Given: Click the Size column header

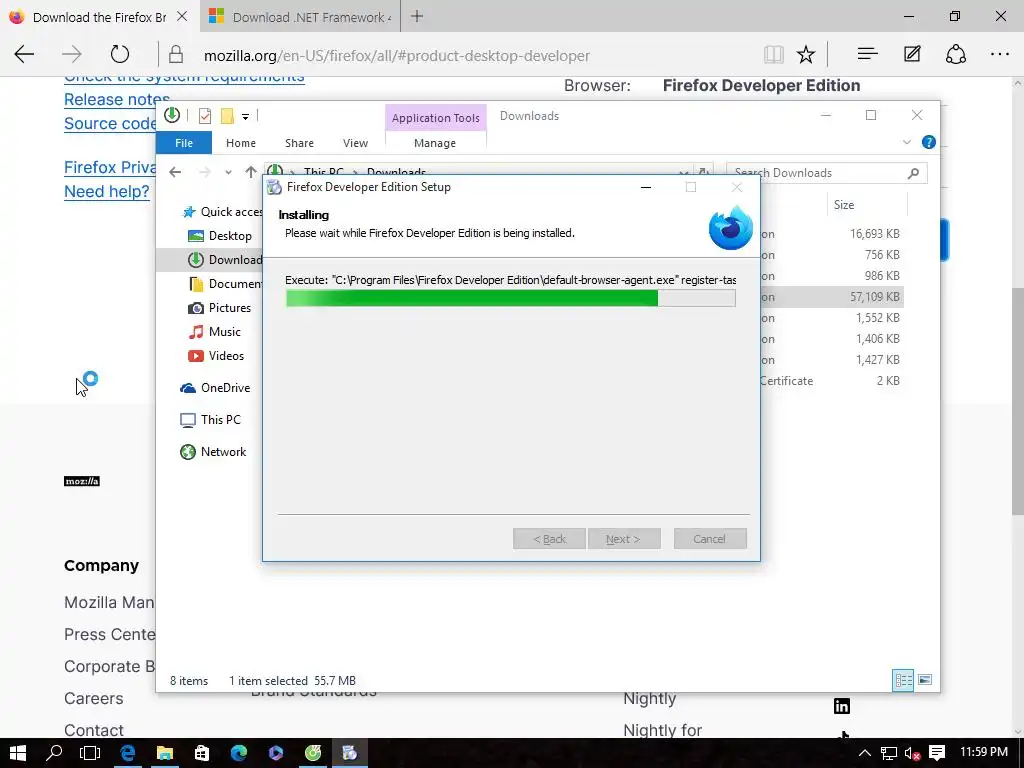Looking at the screenshot, I should 867,204.
